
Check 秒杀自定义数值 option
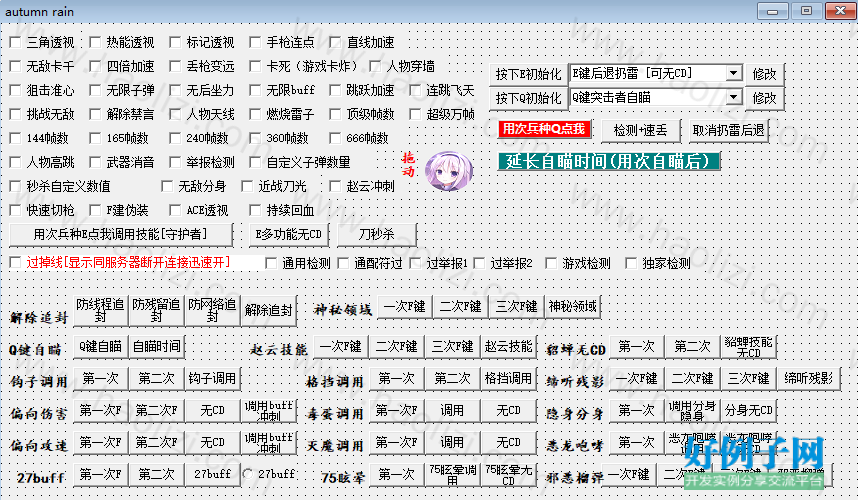15,187
